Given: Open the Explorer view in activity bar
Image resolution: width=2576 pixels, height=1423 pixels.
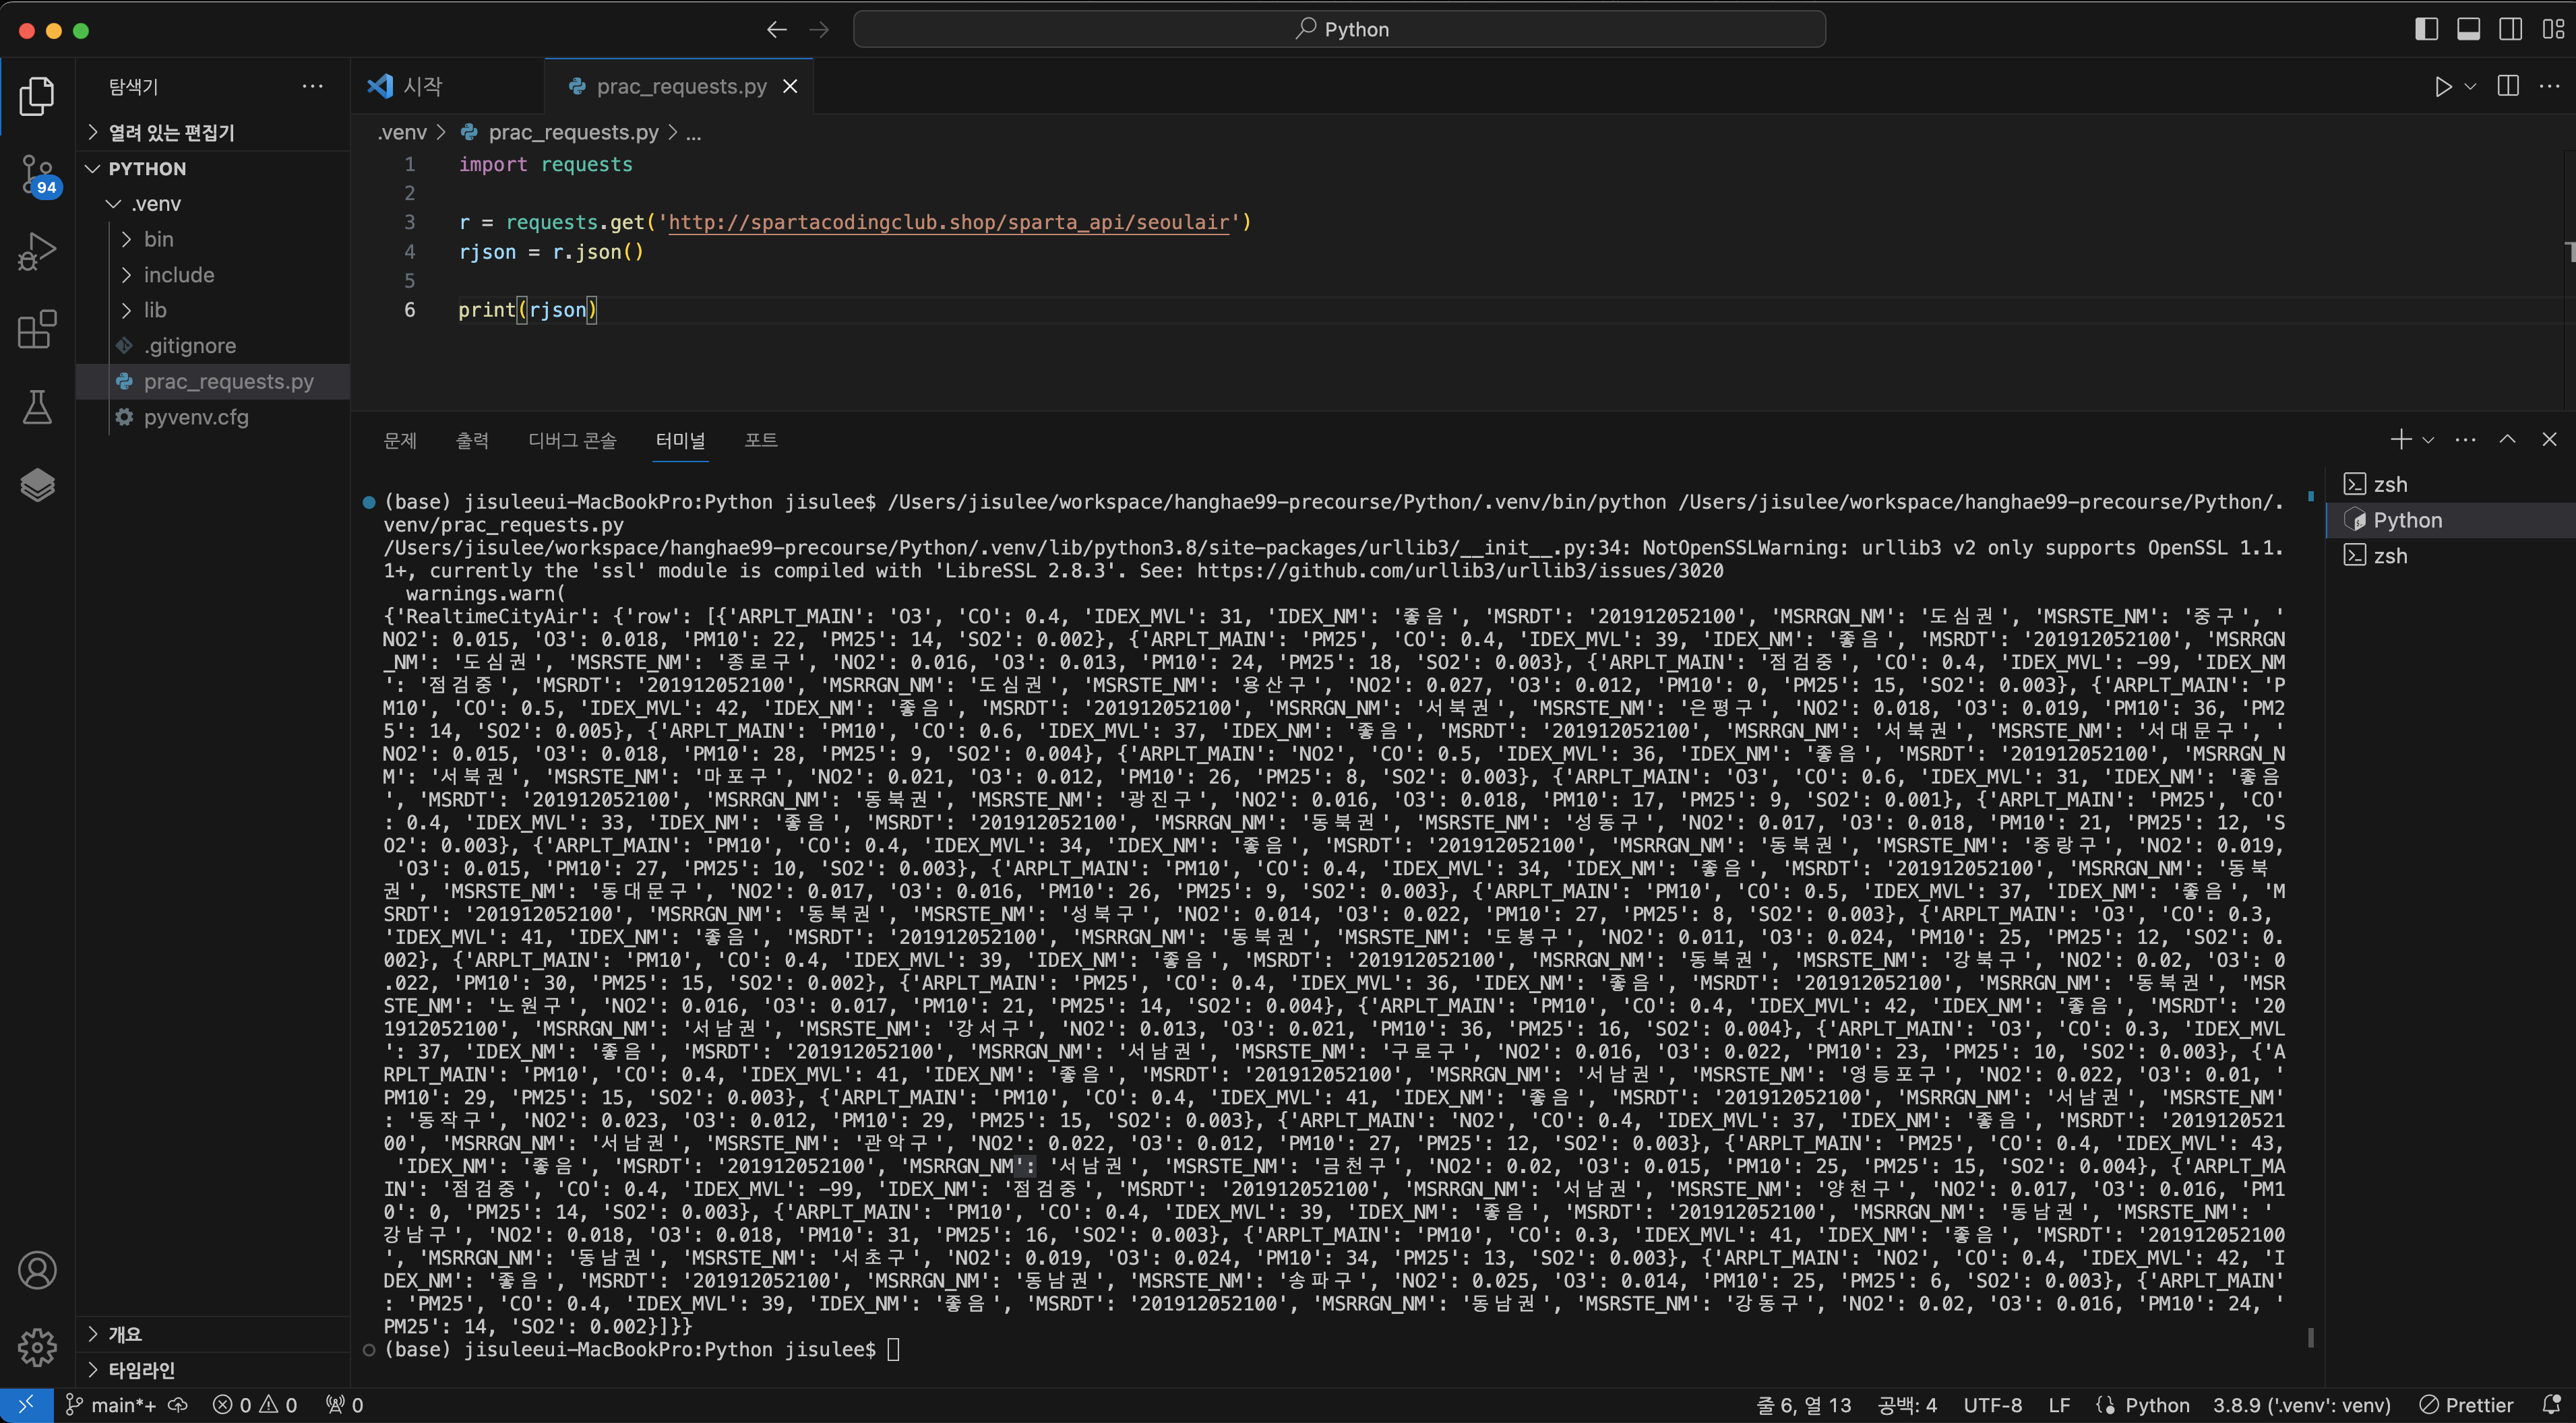Looking at the screenshot, I should click(37, 96).
